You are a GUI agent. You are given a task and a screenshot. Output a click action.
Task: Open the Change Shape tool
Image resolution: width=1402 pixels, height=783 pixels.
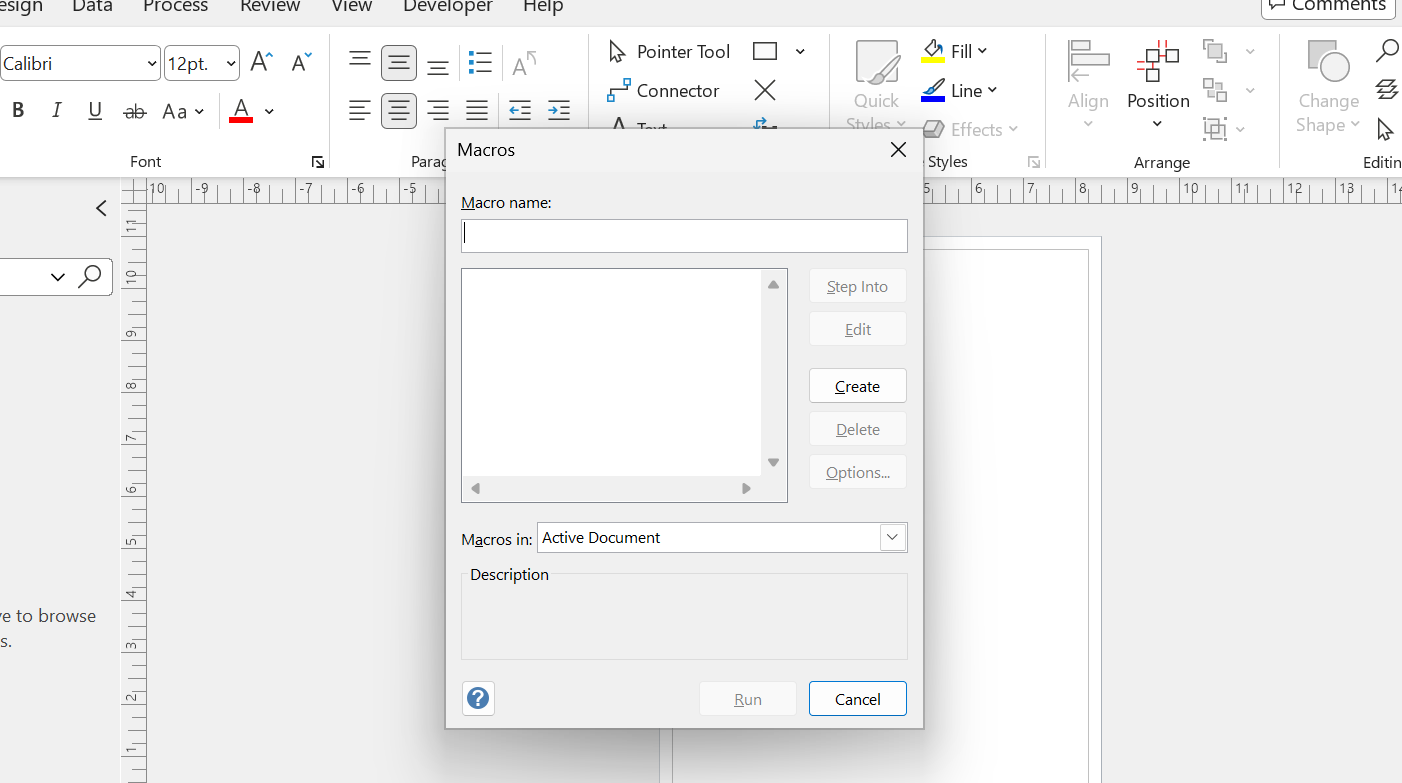[1329, 86]
